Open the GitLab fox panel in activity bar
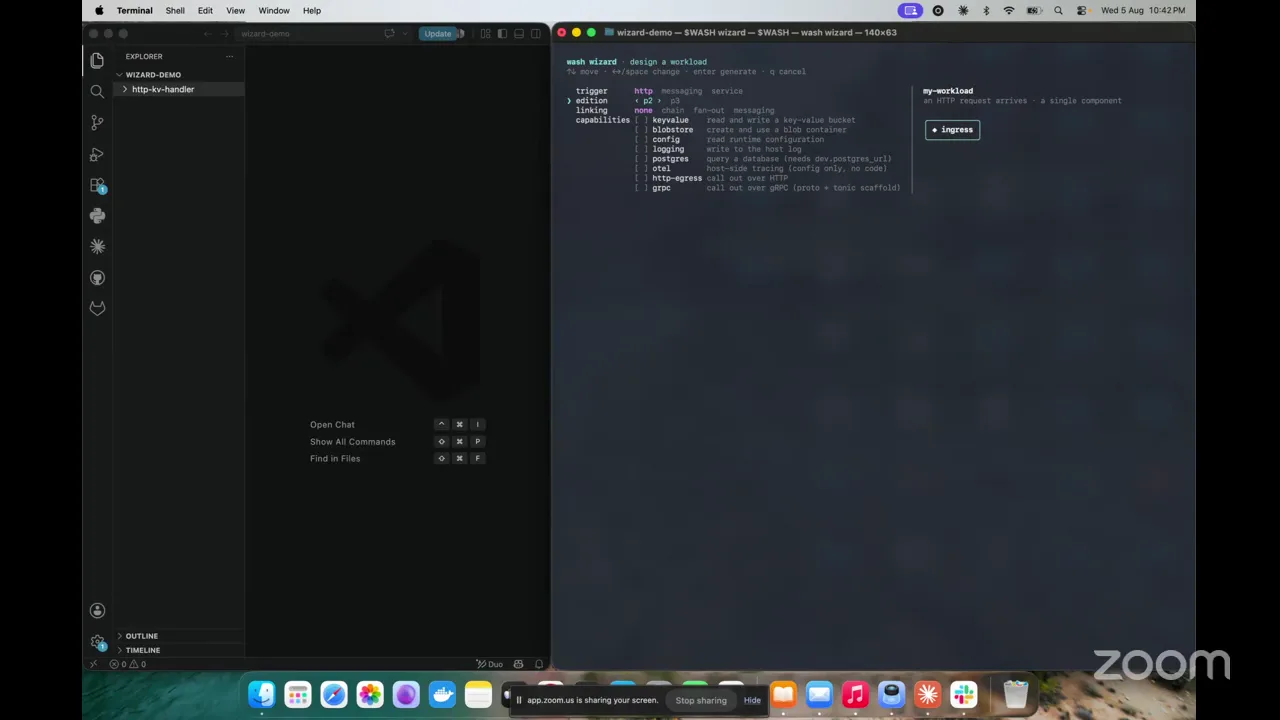Image resolution: width=1280 pixels, height=720 pixels. 97,308
